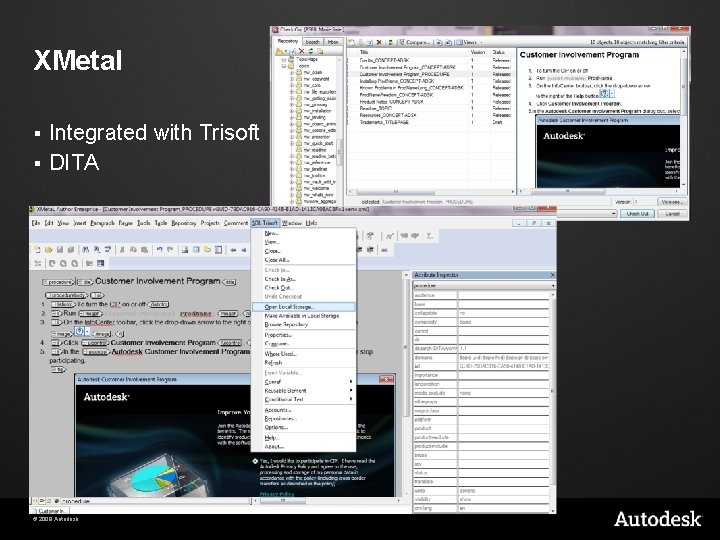Select the mv_welcome folder in tree
Screen dimensions: 720x540
(316, 188)
